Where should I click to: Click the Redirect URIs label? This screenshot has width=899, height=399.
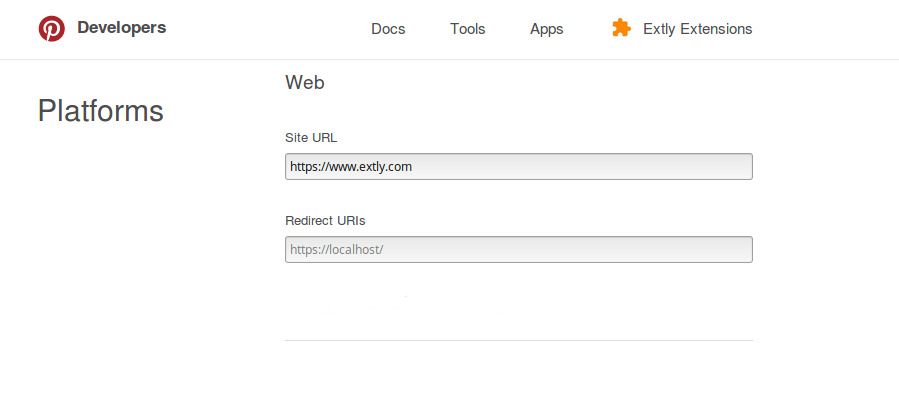click(x=325, y=221)
